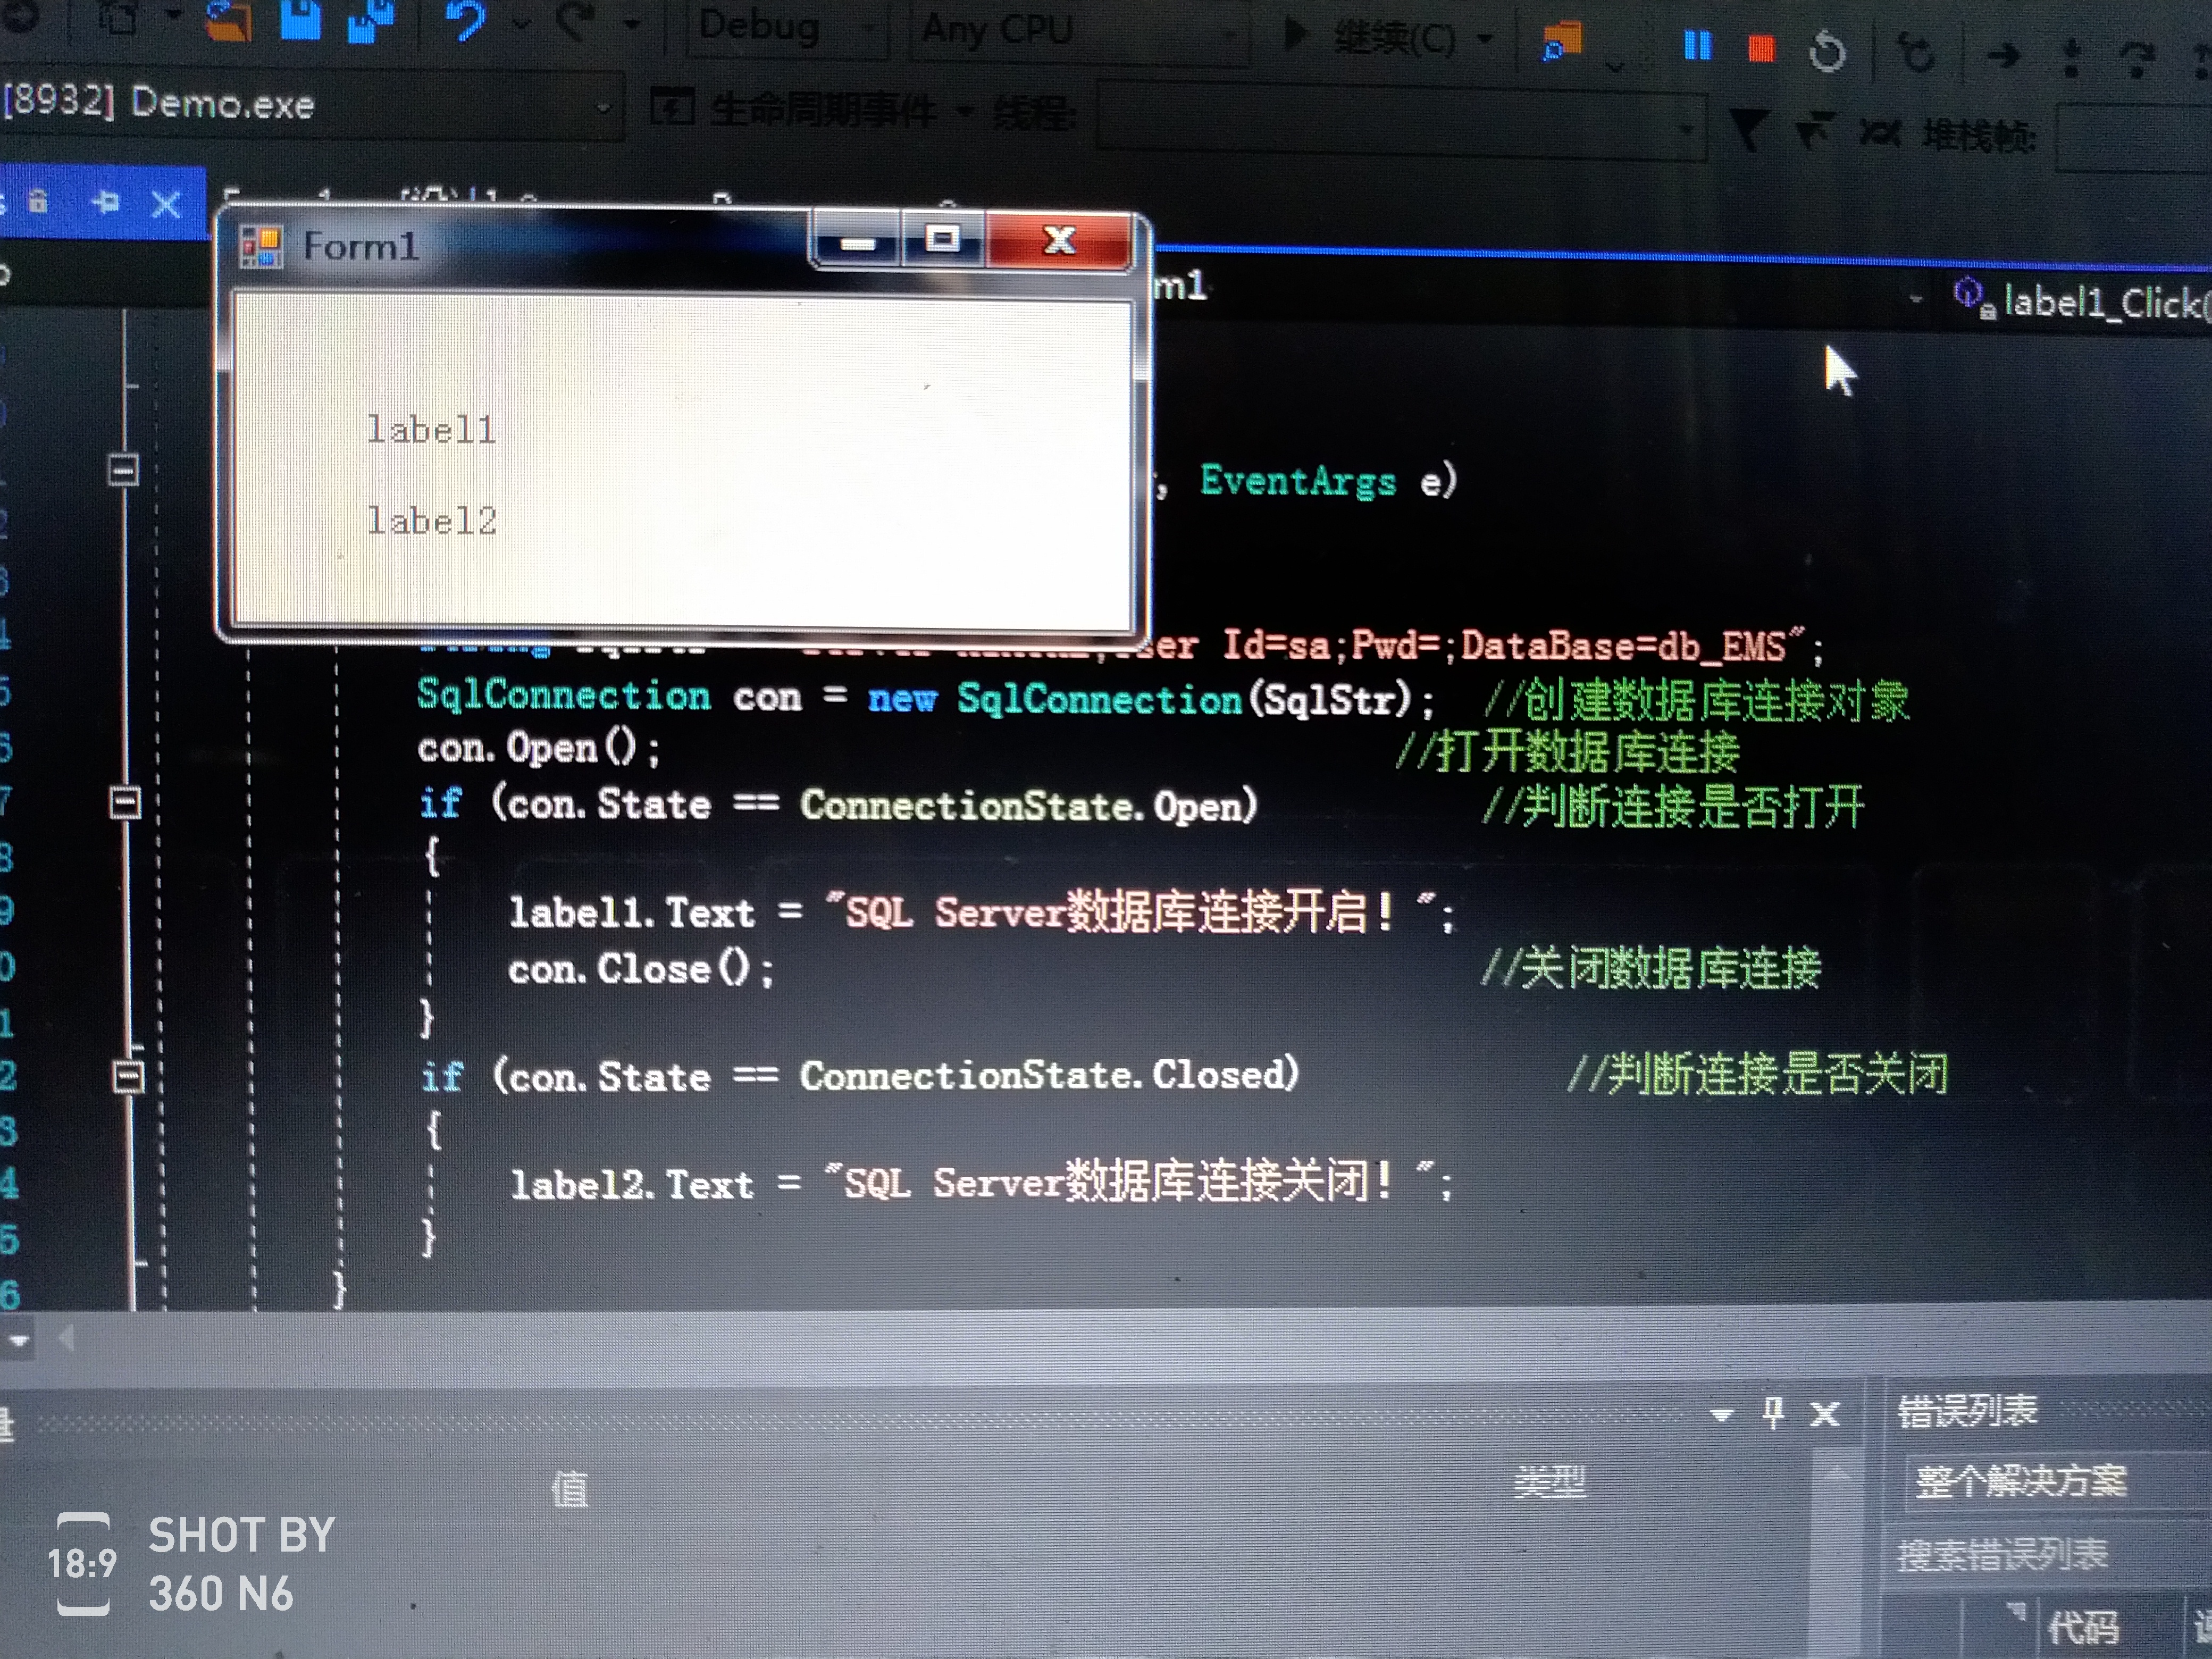The height and width of the screenshot is (1659, 2212).
Task: Click the Form1 window app icon
Action: tap(260, 246)
